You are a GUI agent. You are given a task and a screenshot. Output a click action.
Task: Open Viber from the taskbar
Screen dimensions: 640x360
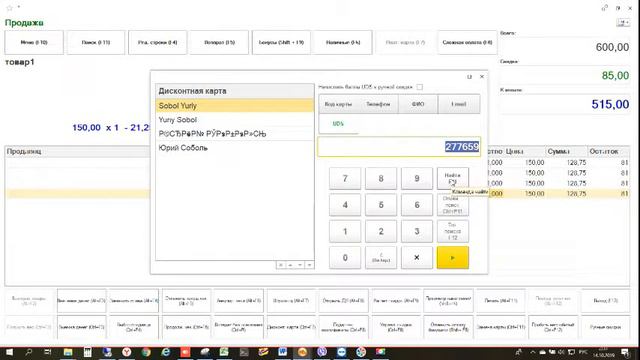(322, 352)
